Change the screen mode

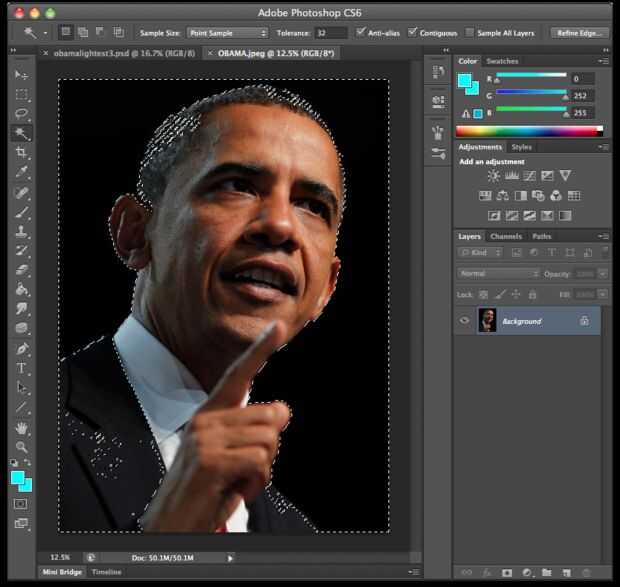click(21, 523)
